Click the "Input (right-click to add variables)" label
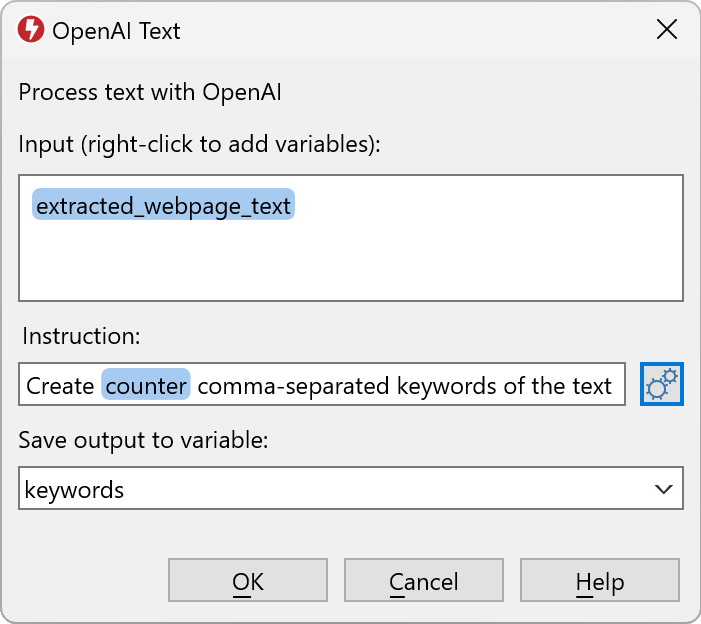This screenshot has height=624, width=701. click(x=199, y=144)
